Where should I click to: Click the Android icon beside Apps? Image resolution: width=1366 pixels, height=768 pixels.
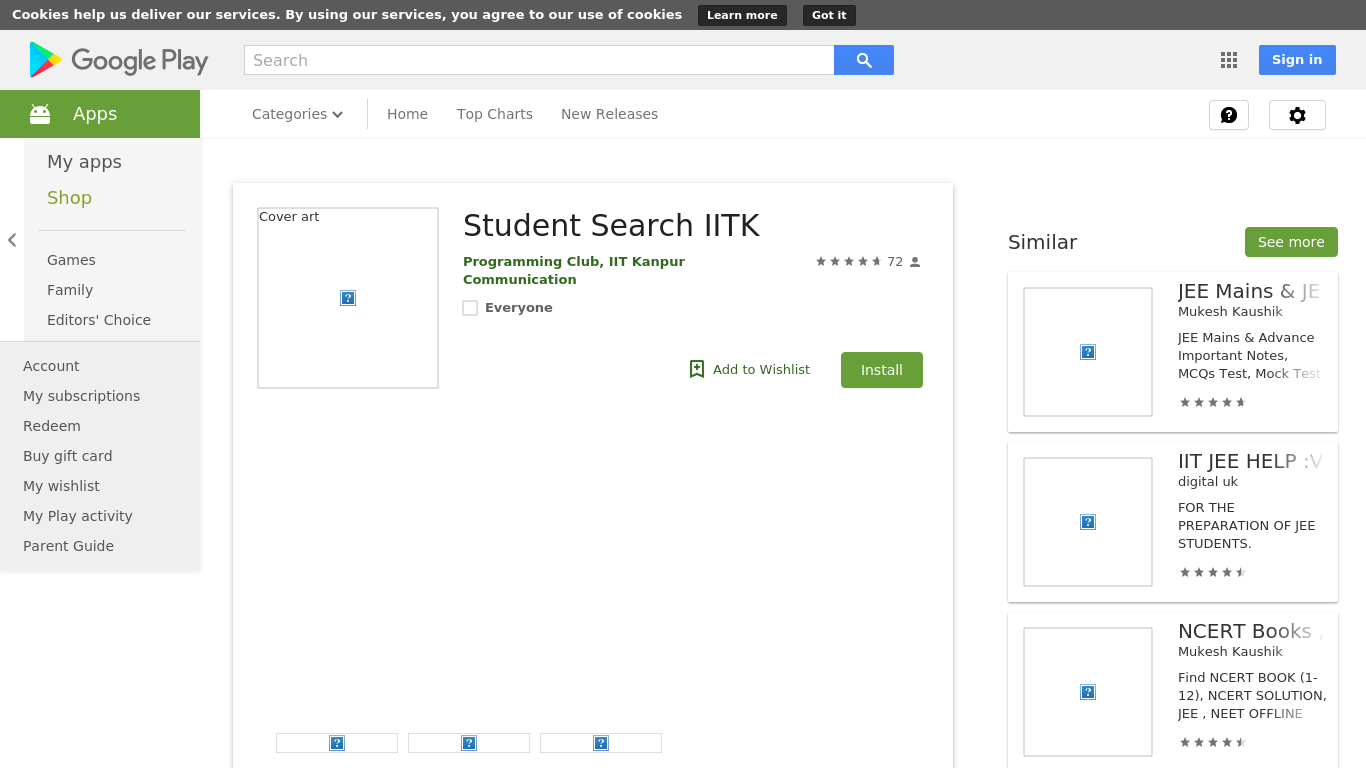point(40,114)
